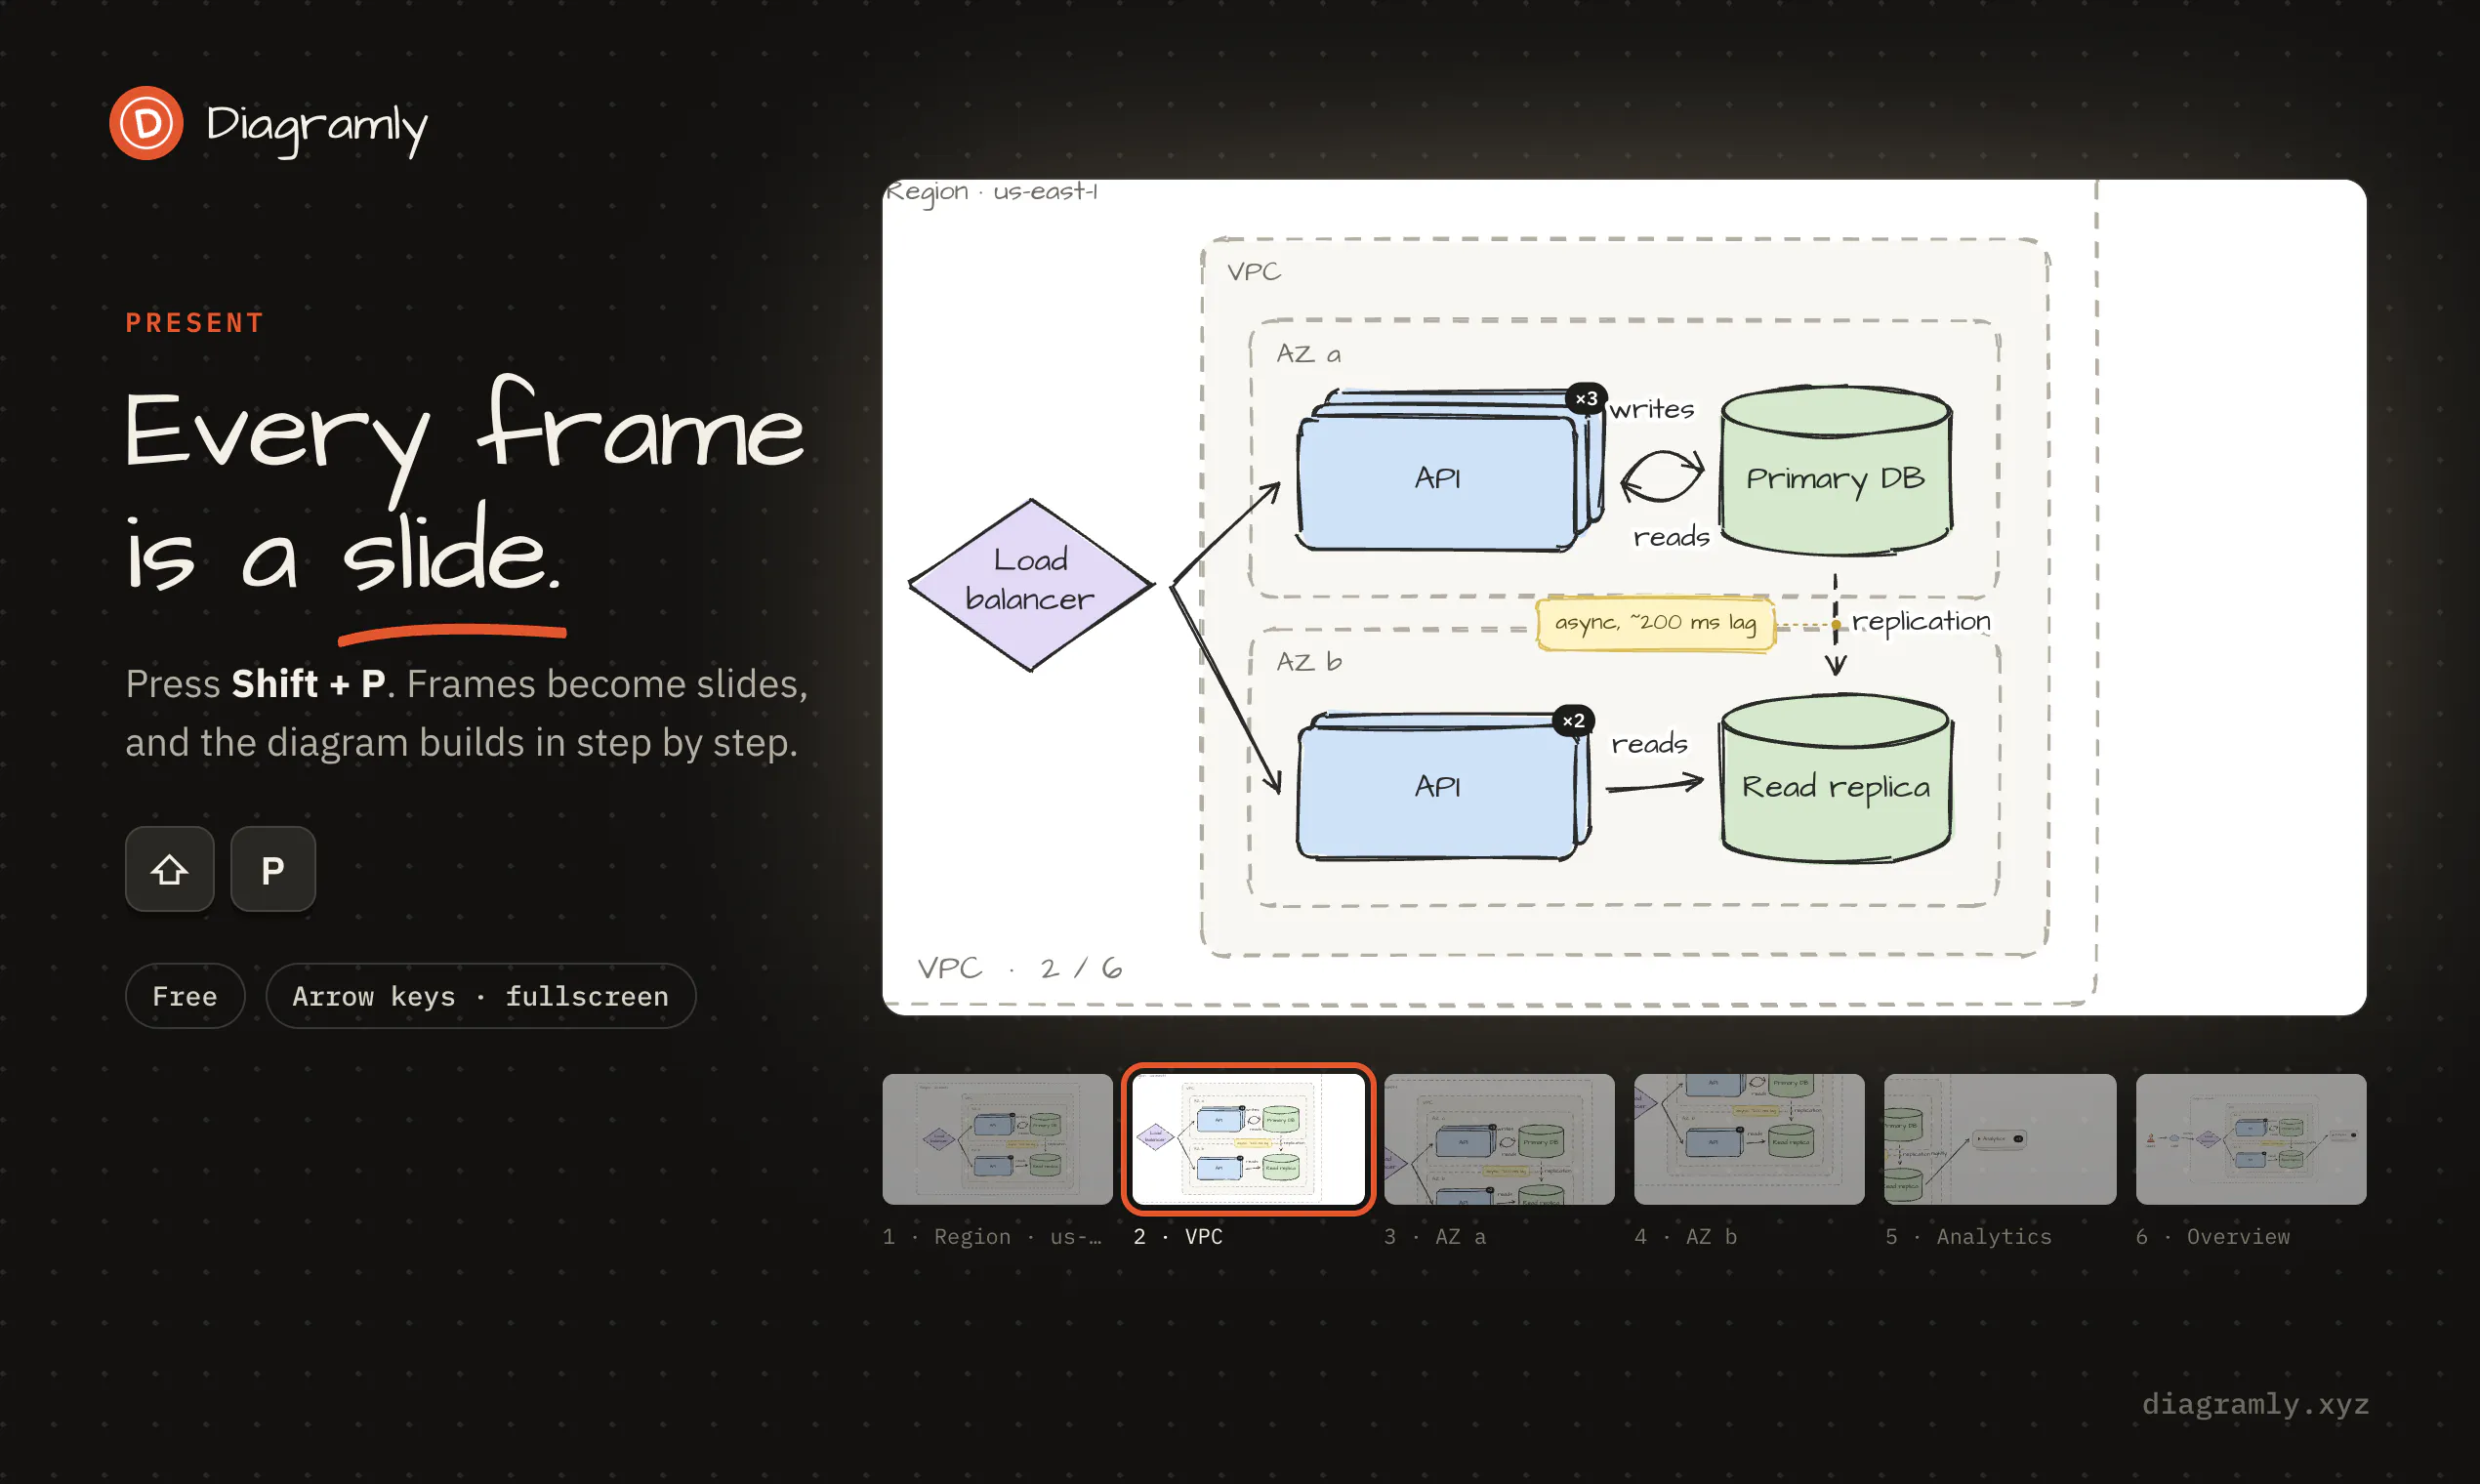Click the async ~200 ms lag note

1655,623
